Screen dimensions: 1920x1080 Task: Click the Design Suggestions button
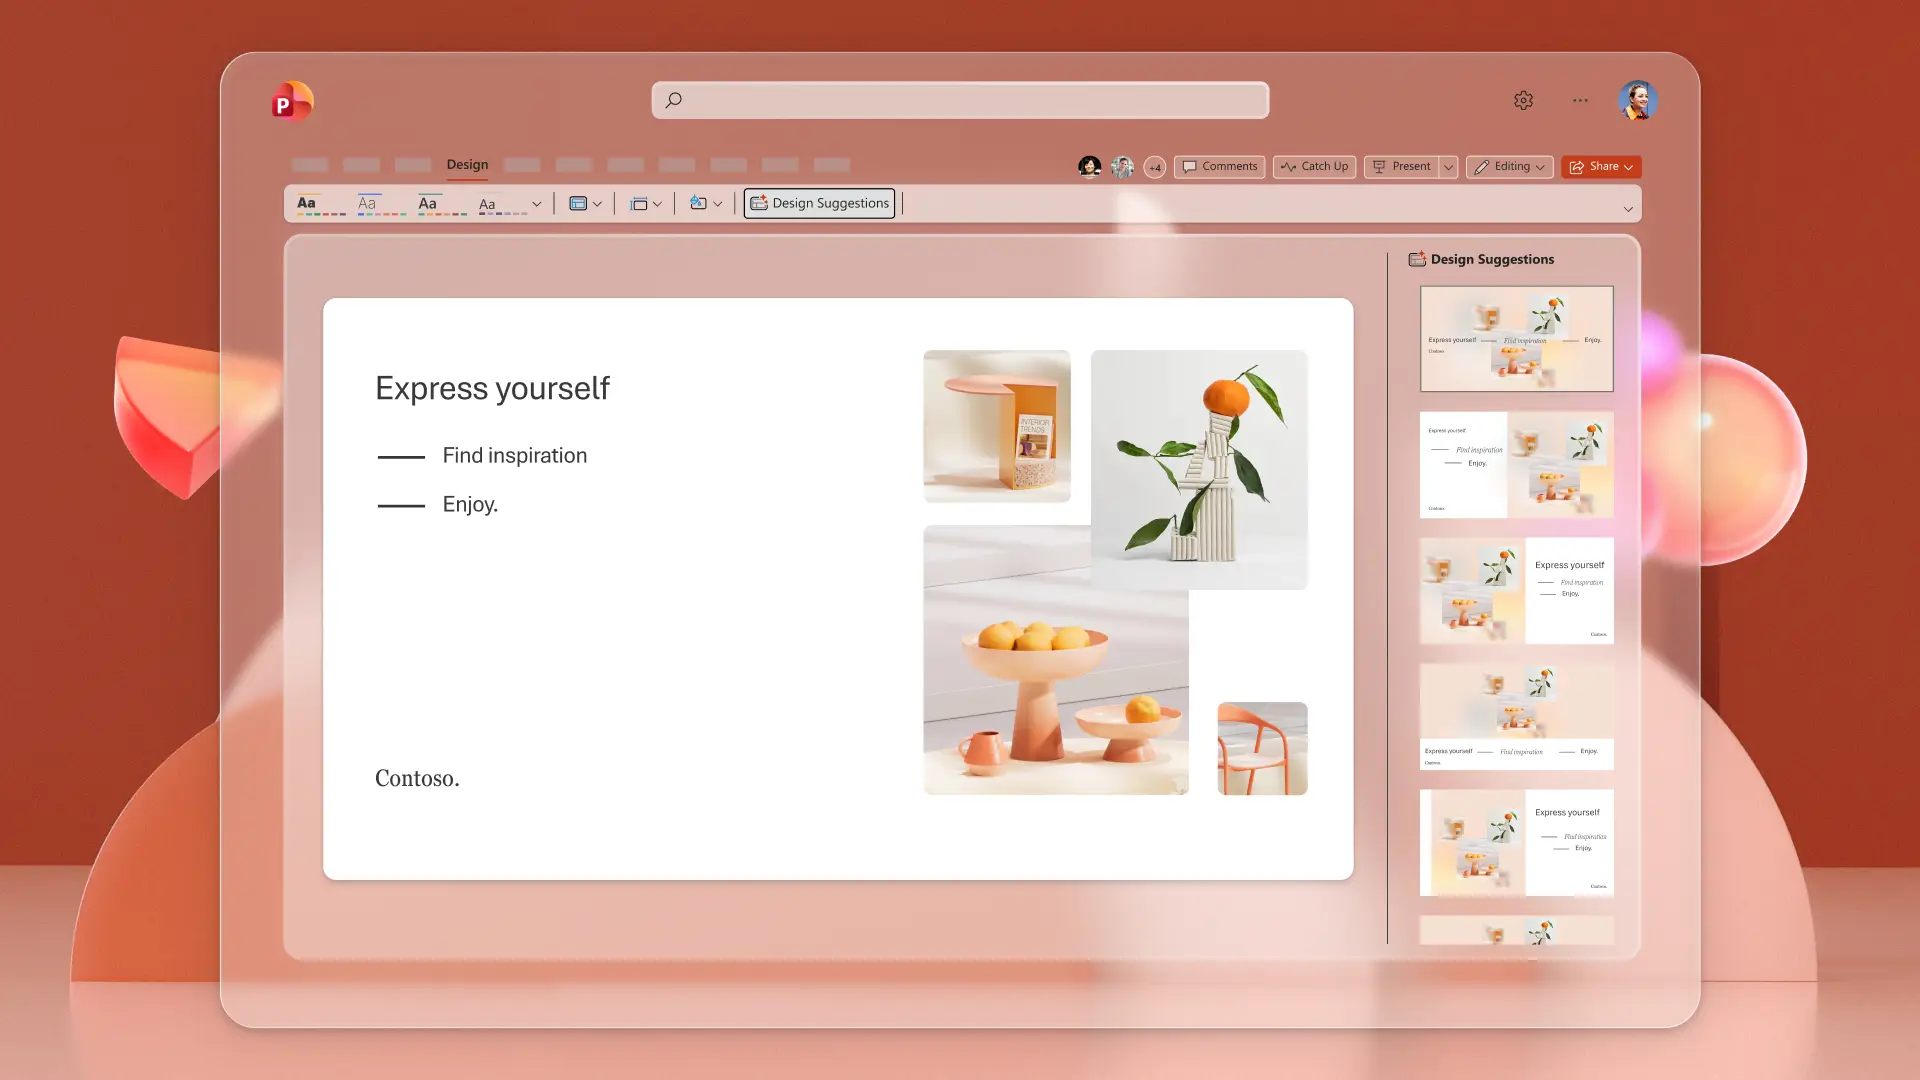point(819,203)
